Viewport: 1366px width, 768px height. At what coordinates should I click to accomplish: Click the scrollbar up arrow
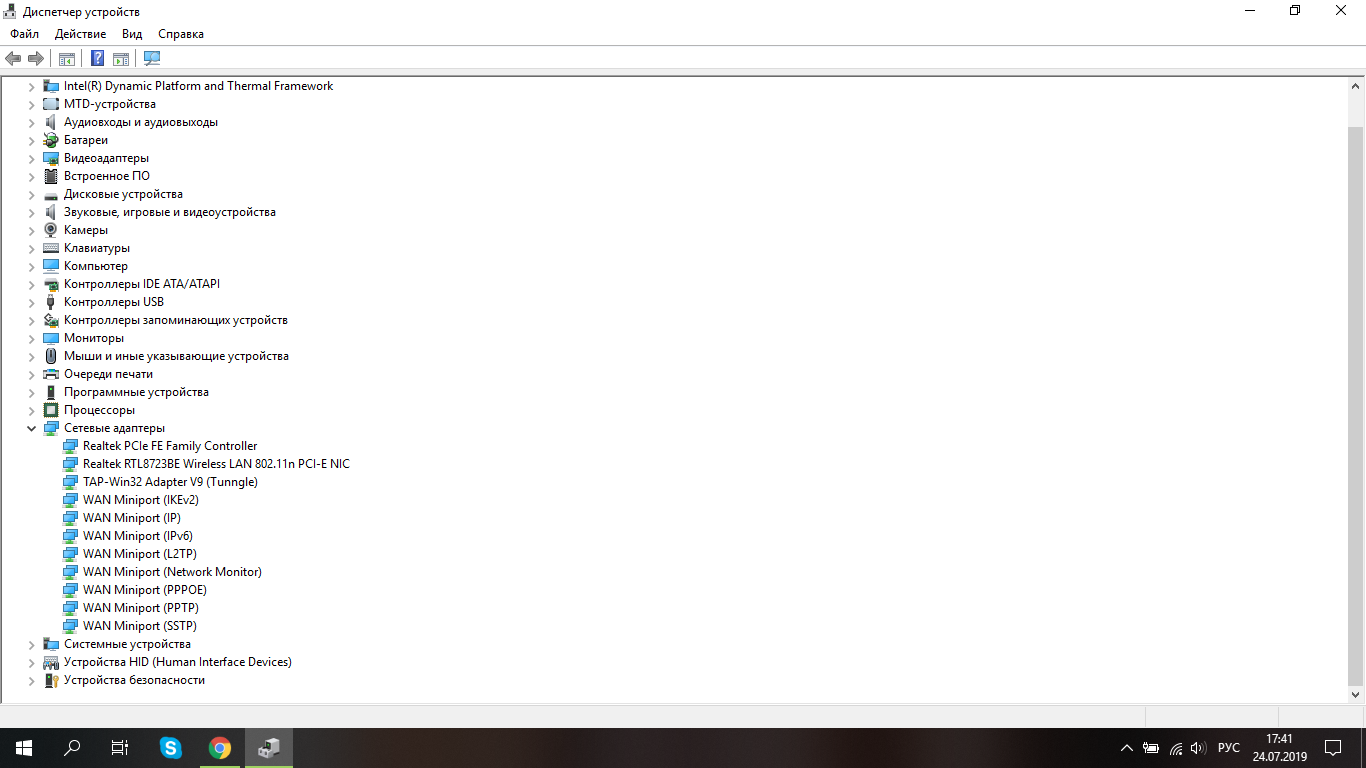click(1356, 86)
